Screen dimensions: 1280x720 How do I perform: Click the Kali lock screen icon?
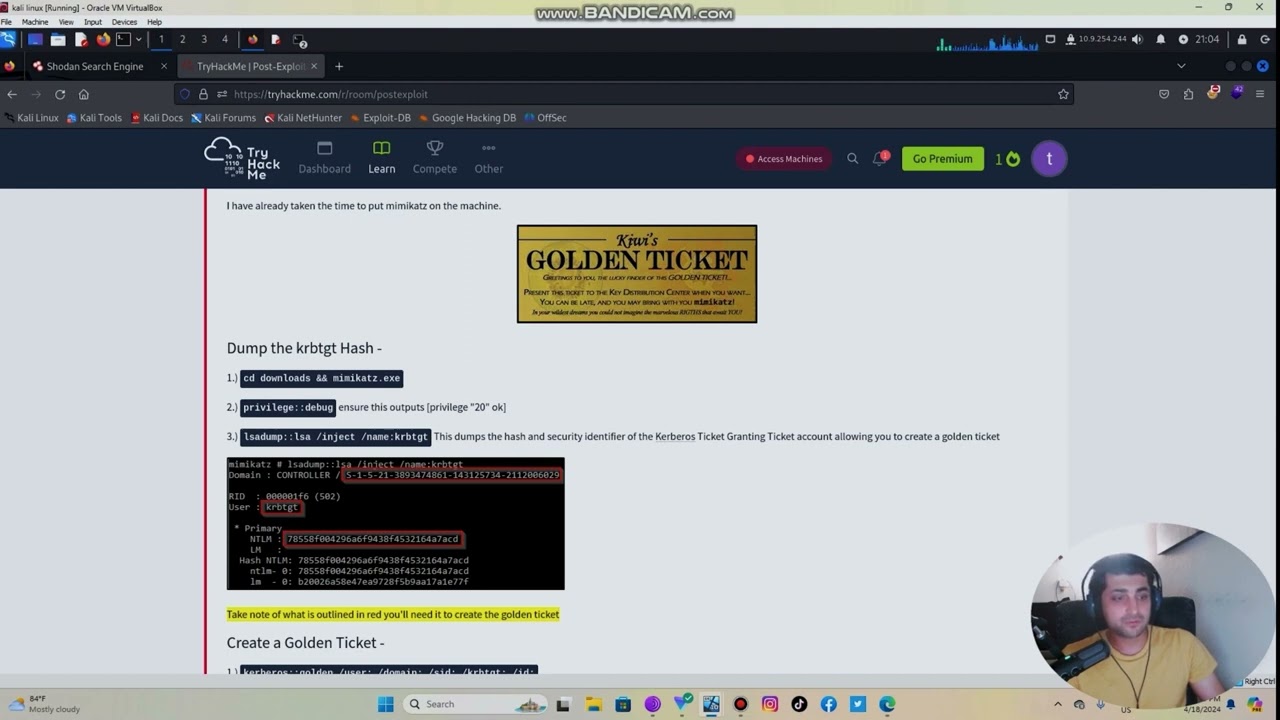tap(1242, 40)
